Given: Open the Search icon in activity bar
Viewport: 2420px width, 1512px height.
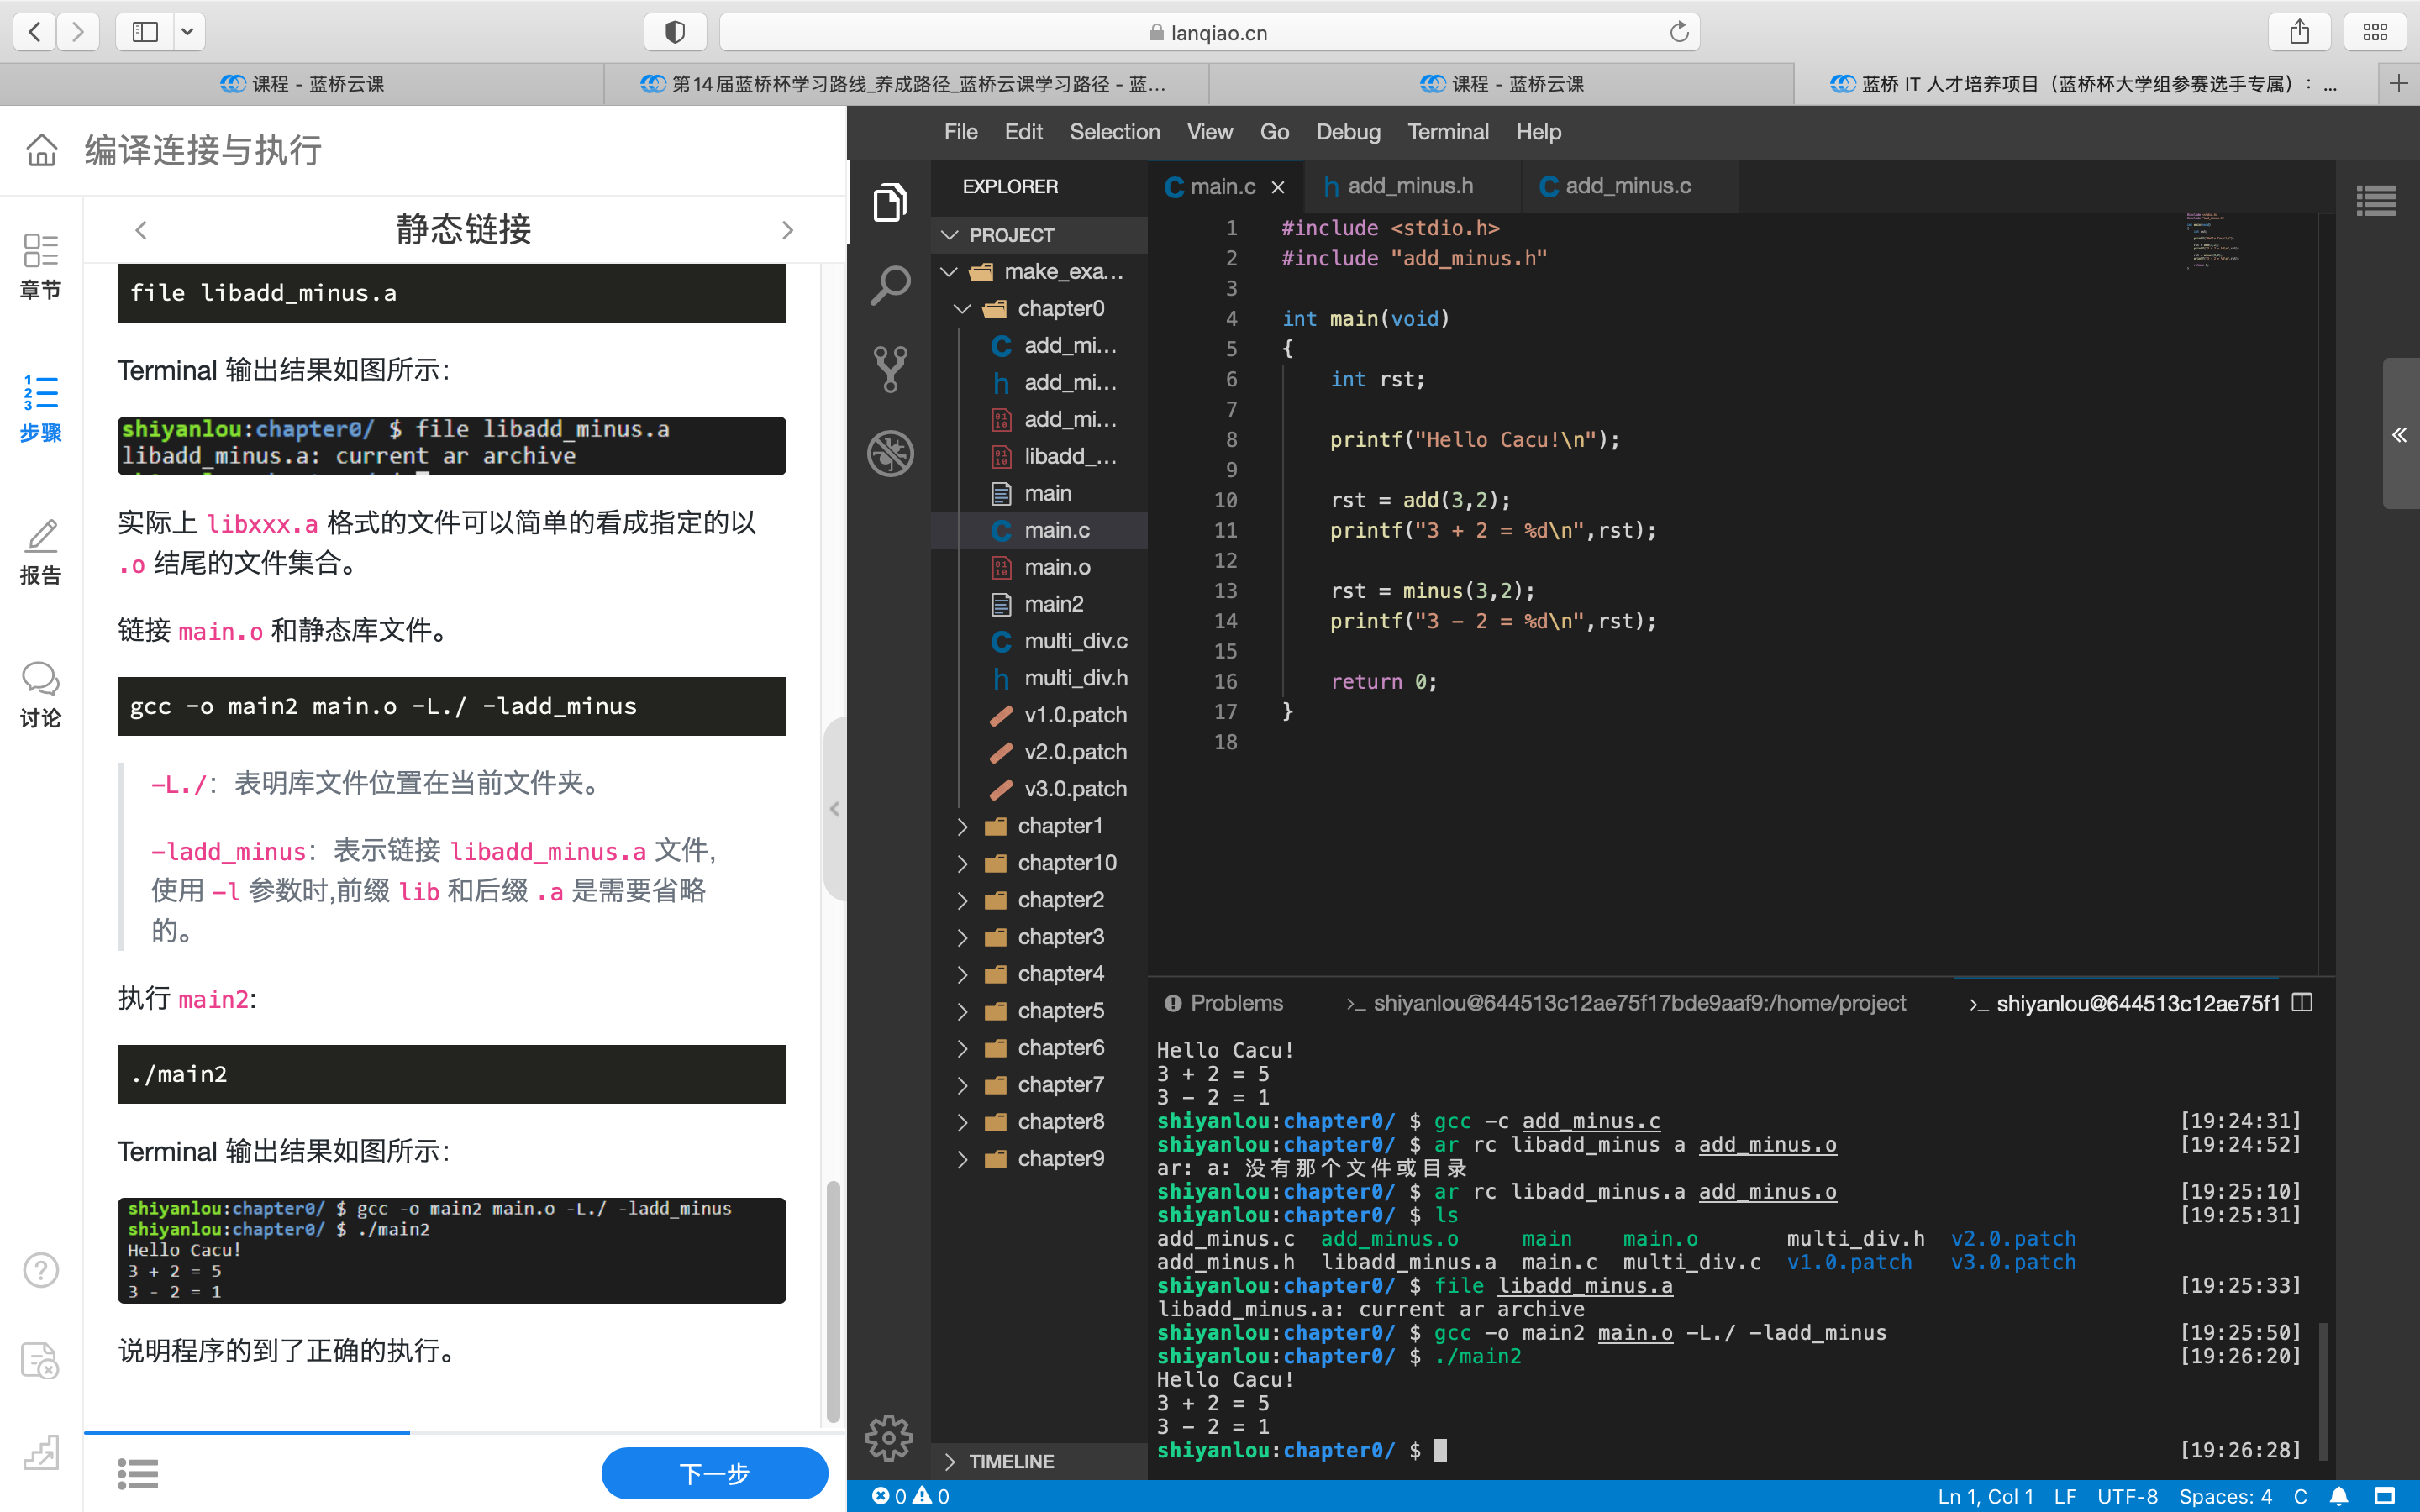Looking at the screenshot, I should [889, 286].
